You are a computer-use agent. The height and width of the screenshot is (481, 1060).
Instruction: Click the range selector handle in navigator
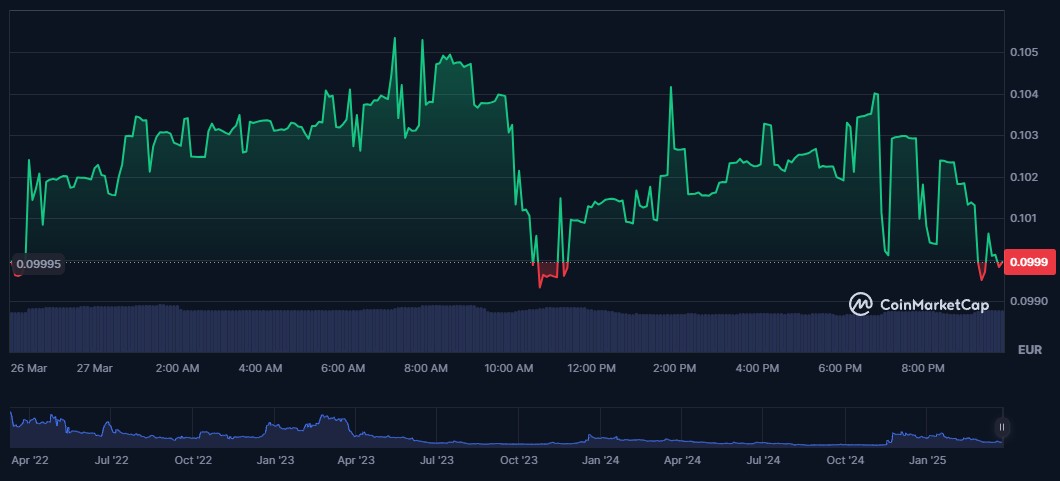click(1001, 427)
